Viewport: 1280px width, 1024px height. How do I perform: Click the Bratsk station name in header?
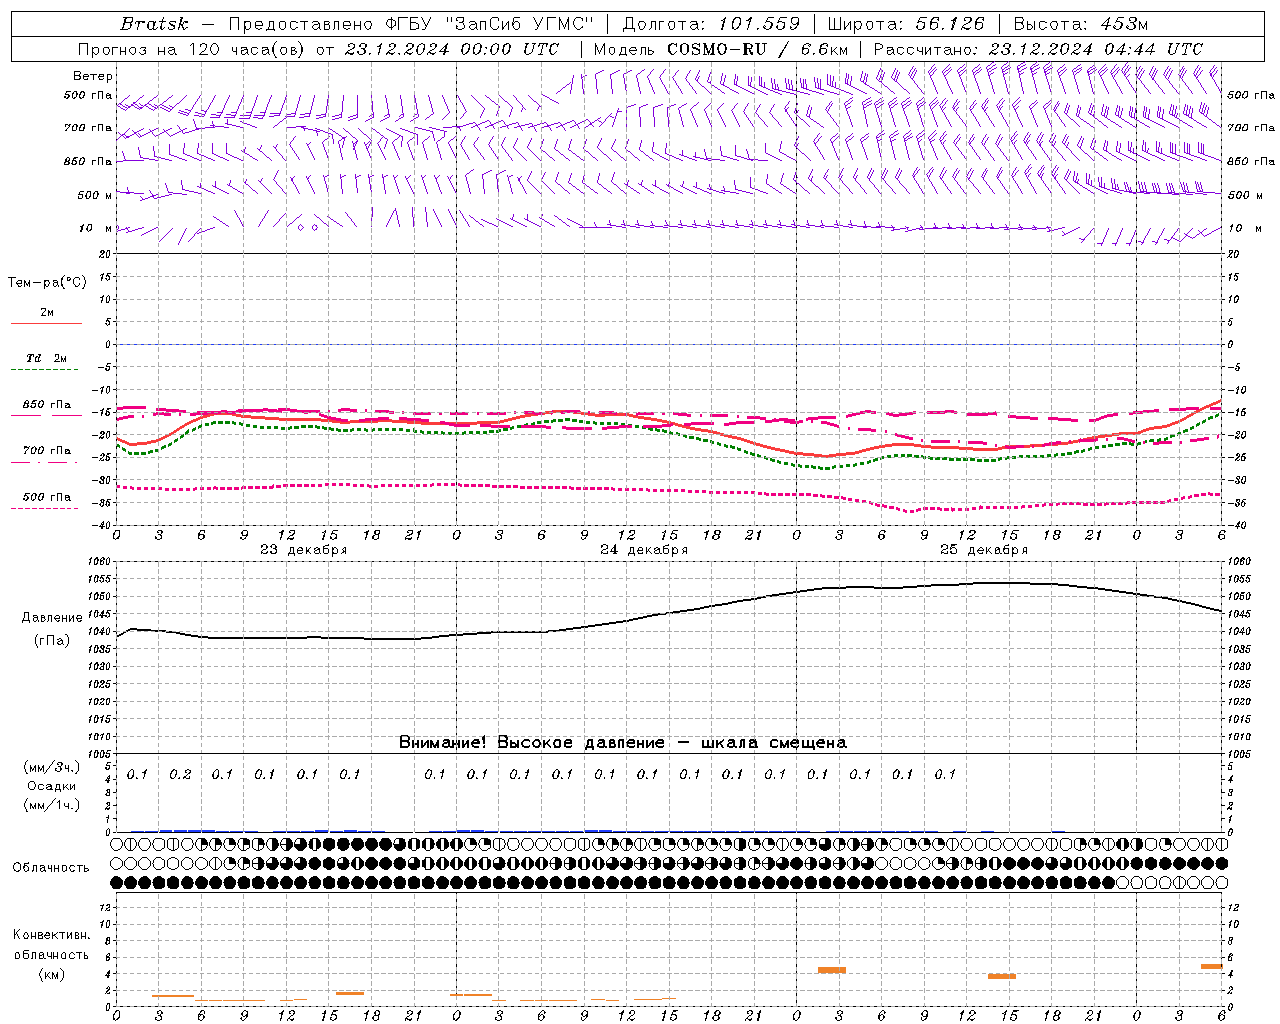pos(154,24)
